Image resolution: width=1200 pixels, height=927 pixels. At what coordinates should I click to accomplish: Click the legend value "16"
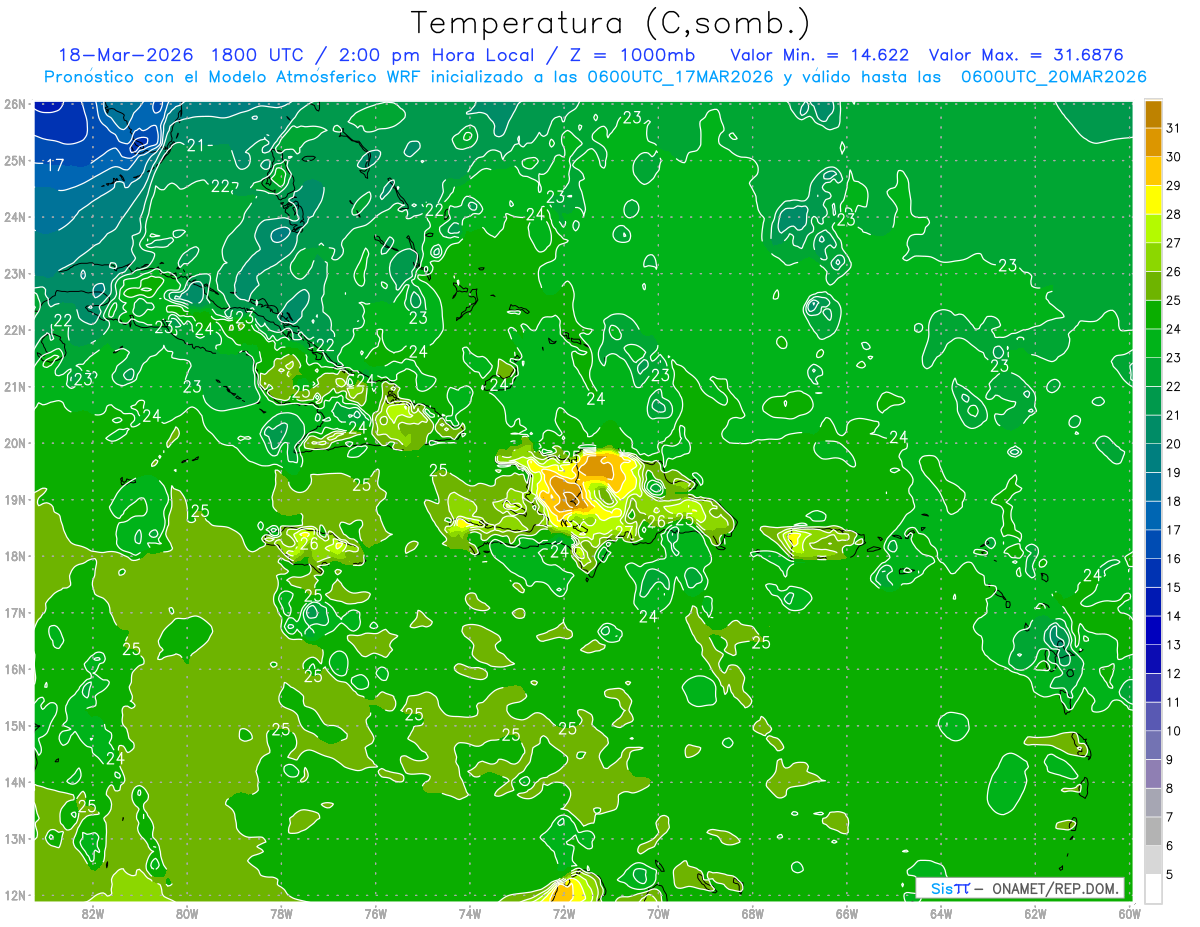(x=1174, y=559)
